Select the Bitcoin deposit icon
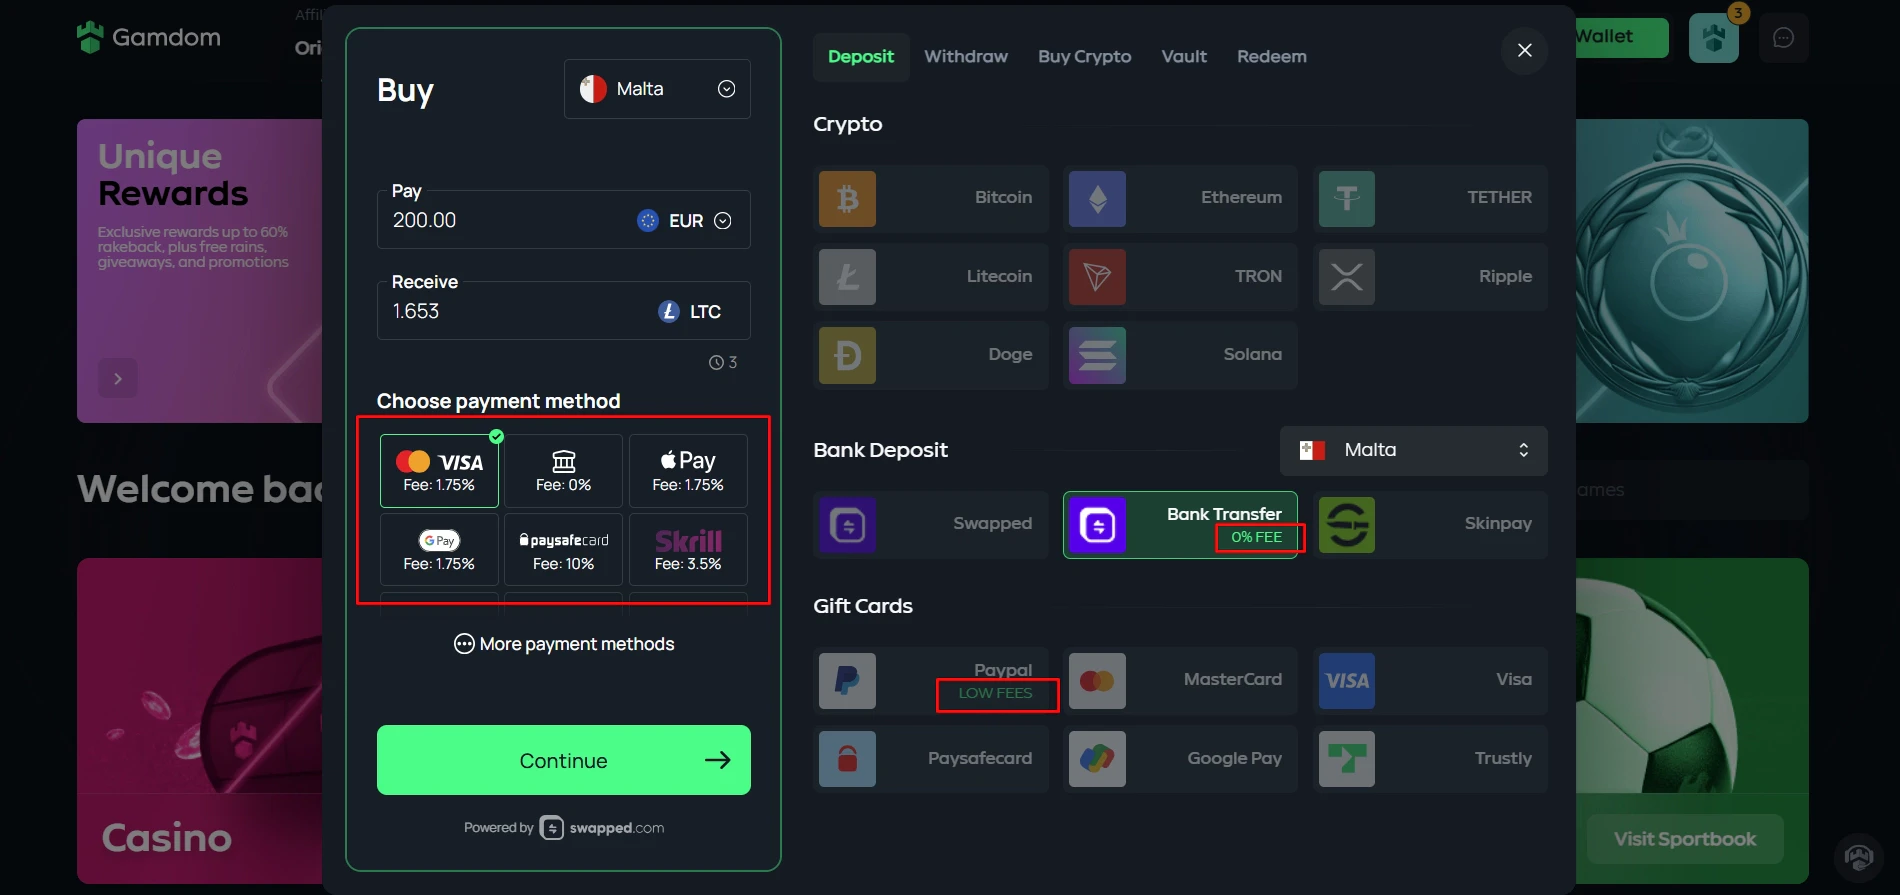 (847, 199)
